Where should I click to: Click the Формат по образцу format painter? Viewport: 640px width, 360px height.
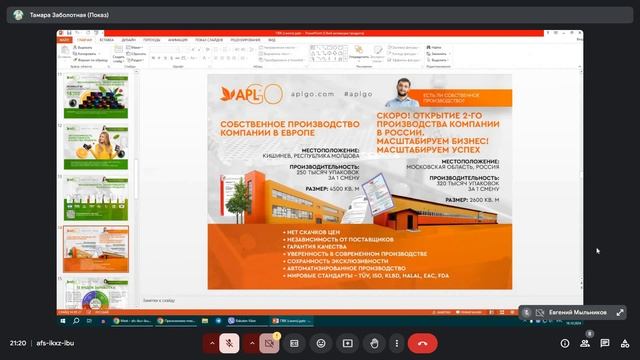91,60
